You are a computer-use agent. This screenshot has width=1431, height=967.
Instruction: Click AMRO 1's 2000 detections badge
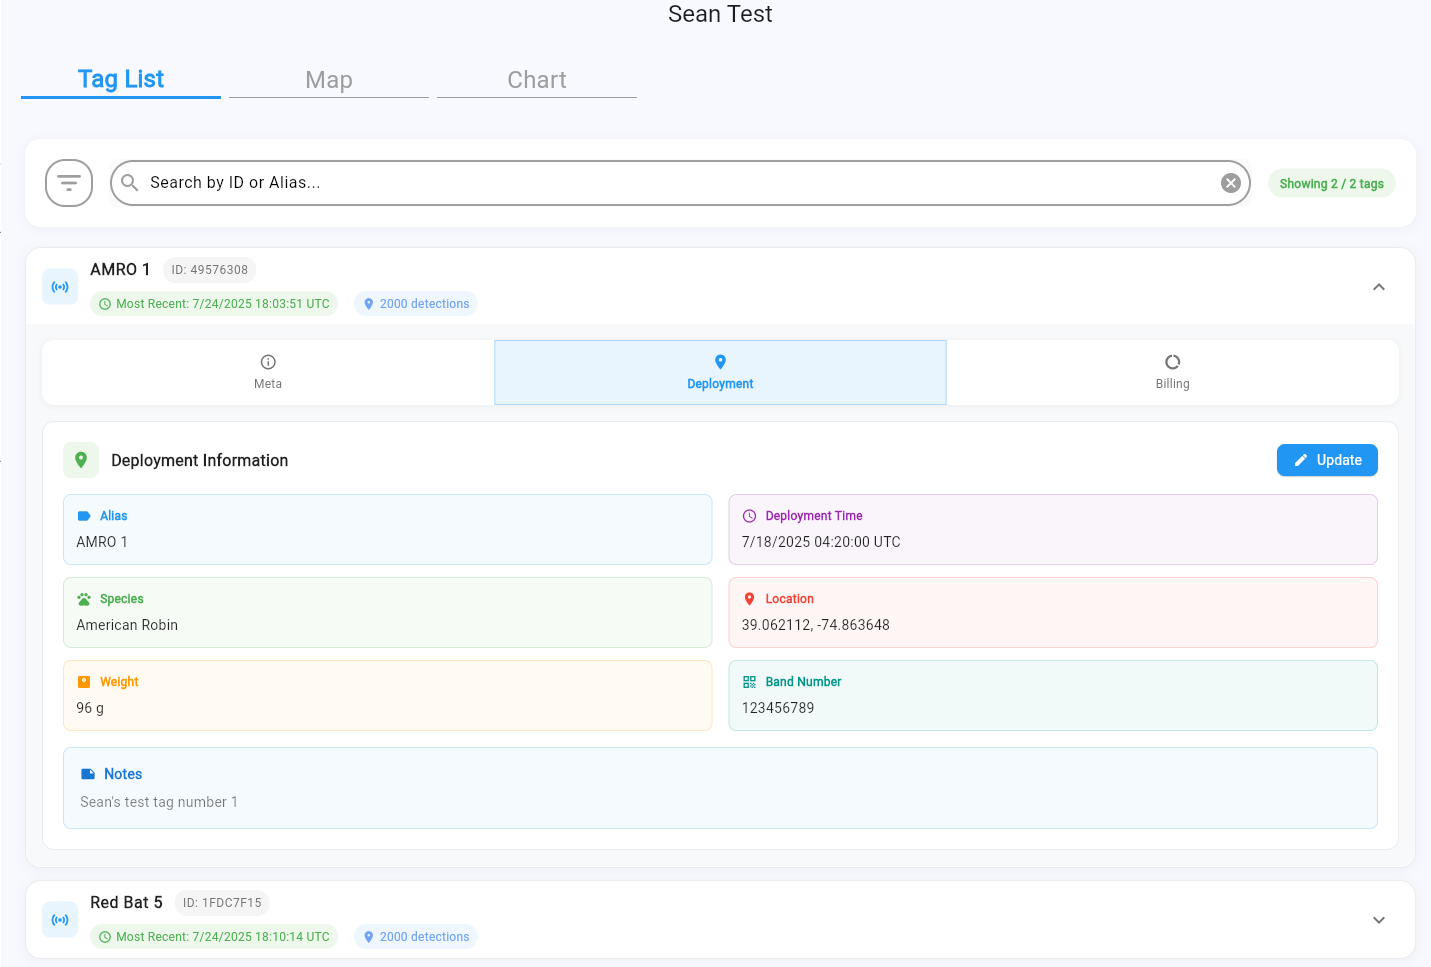[415, 304]
